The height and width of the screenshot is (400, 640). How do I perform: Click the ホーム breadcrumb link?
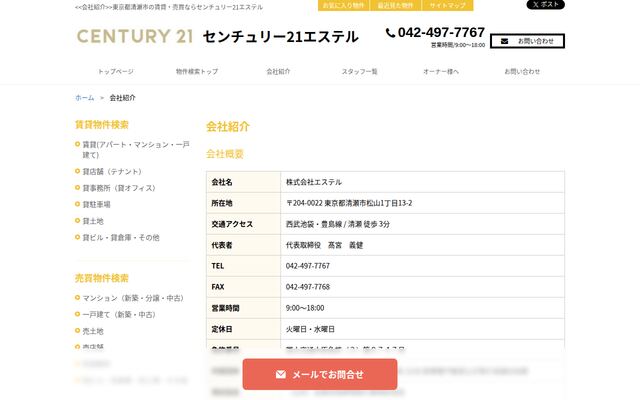tap(84, 98)
